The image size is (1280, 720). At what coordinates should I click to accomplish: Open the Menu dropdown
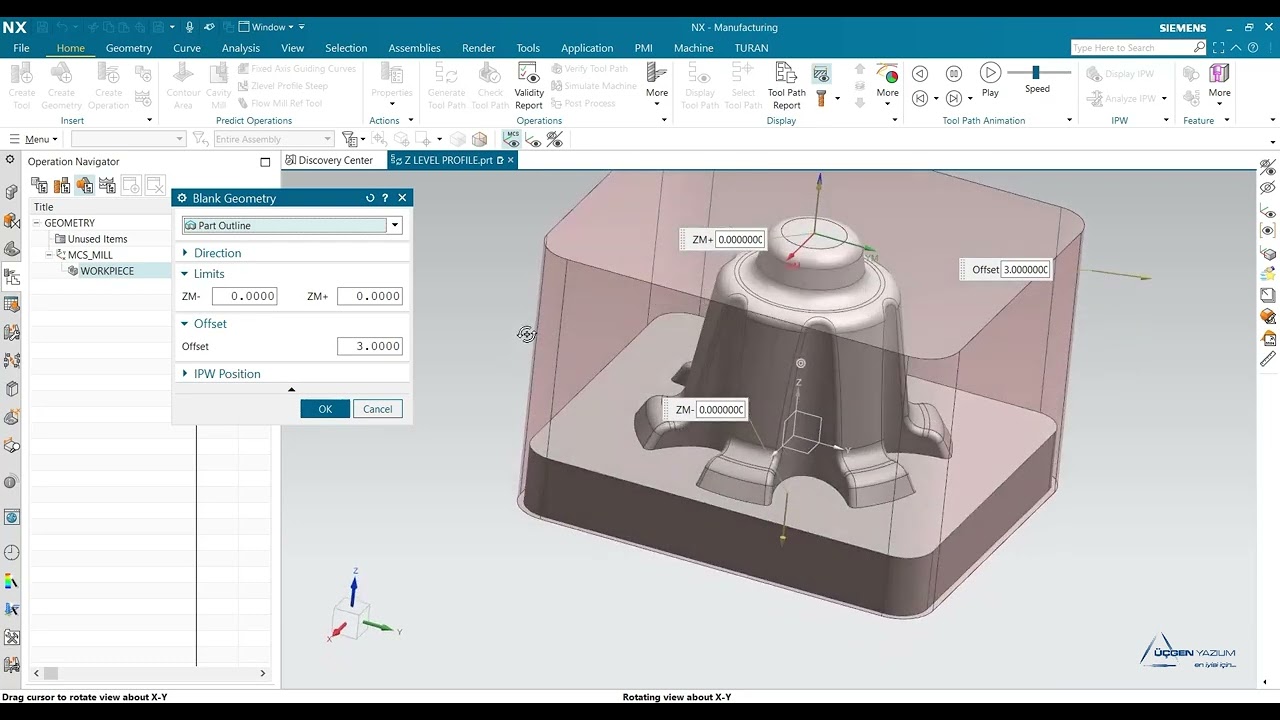pyautogui.click(x=33, y=139)
